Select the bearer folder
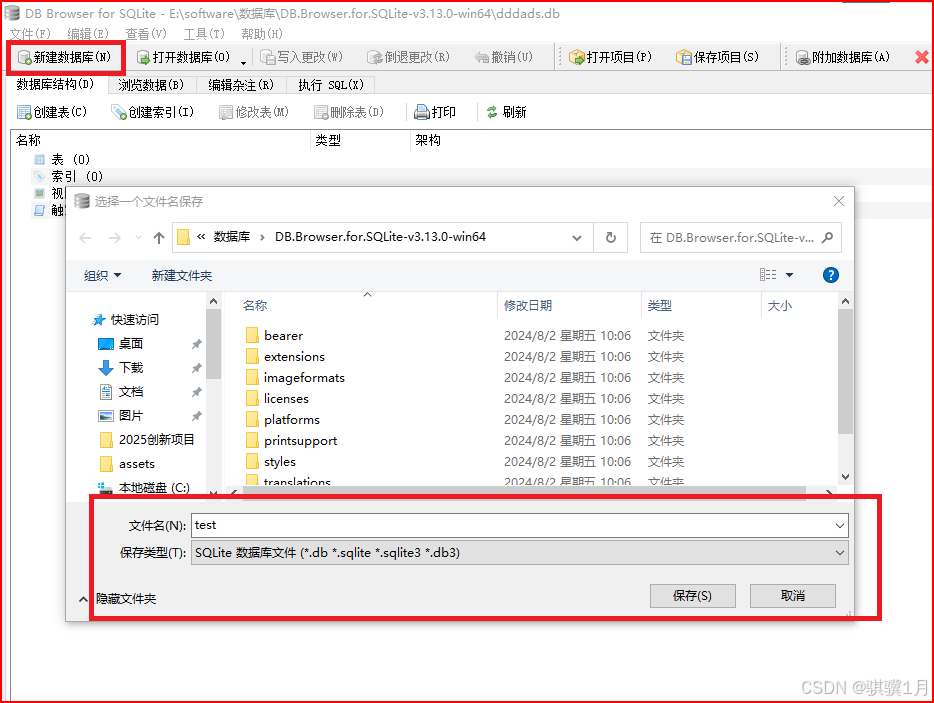Viewport: 934px width, 703px height. click(x=275, y=335)
